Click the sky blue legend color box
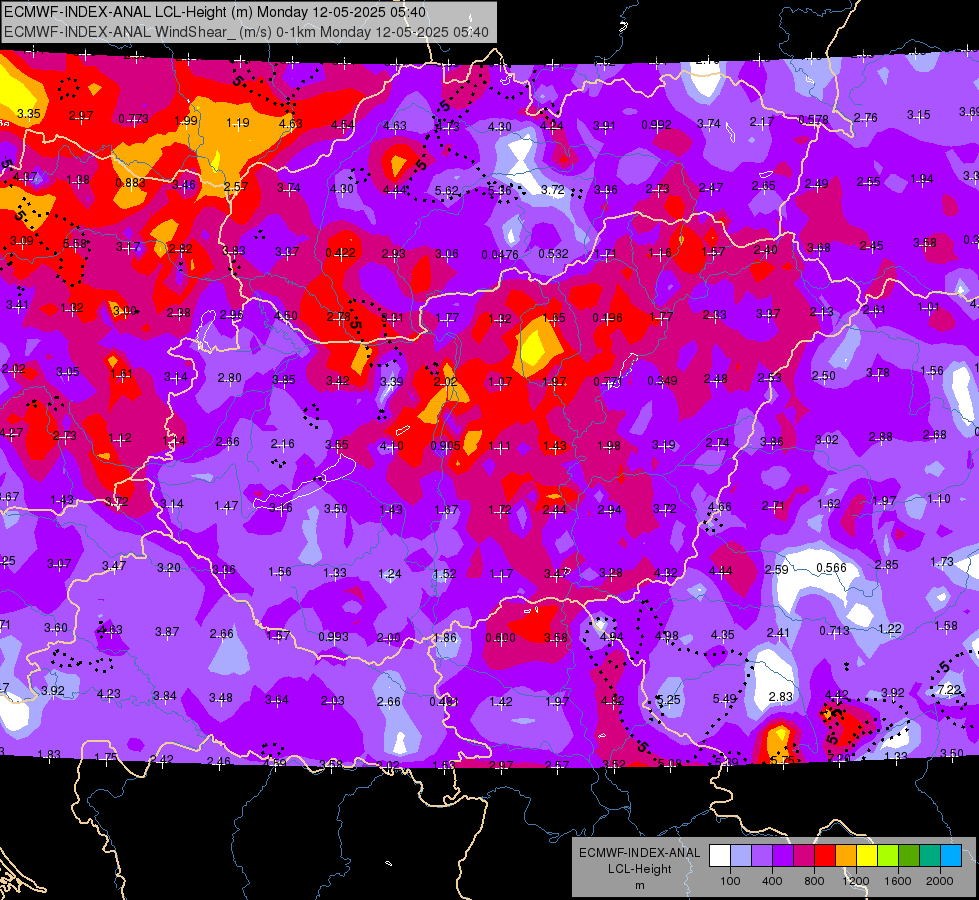The image size is (979, 900). pyautogui.click(x=951, y=855)
